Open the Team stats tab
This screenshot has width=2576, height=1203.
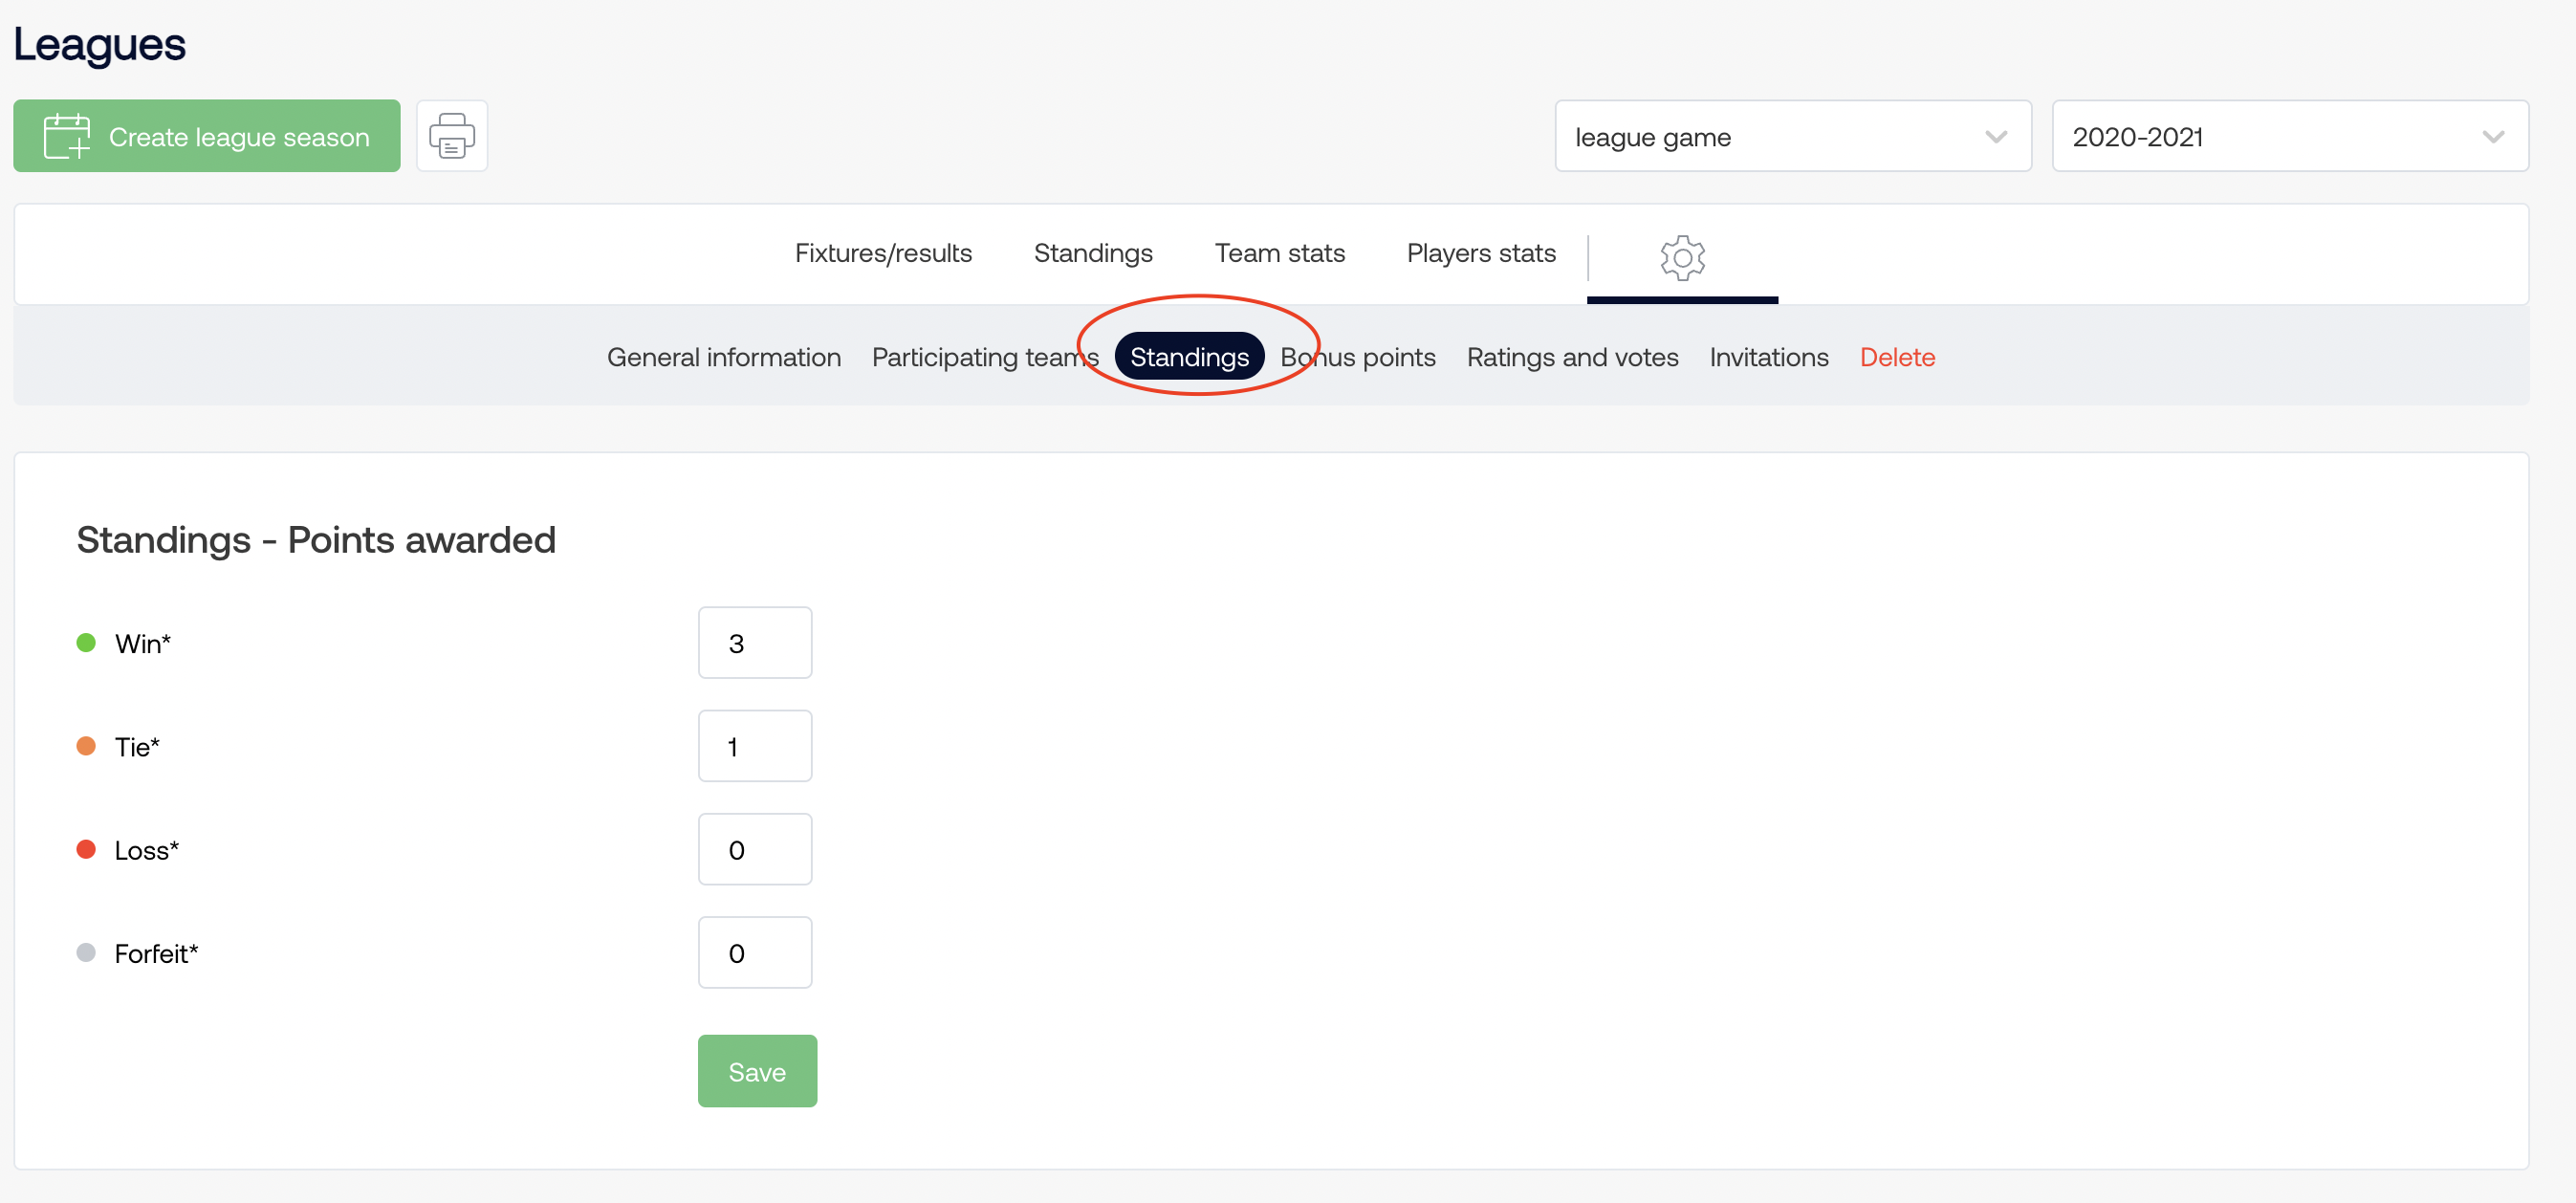tap(1279, 253)
